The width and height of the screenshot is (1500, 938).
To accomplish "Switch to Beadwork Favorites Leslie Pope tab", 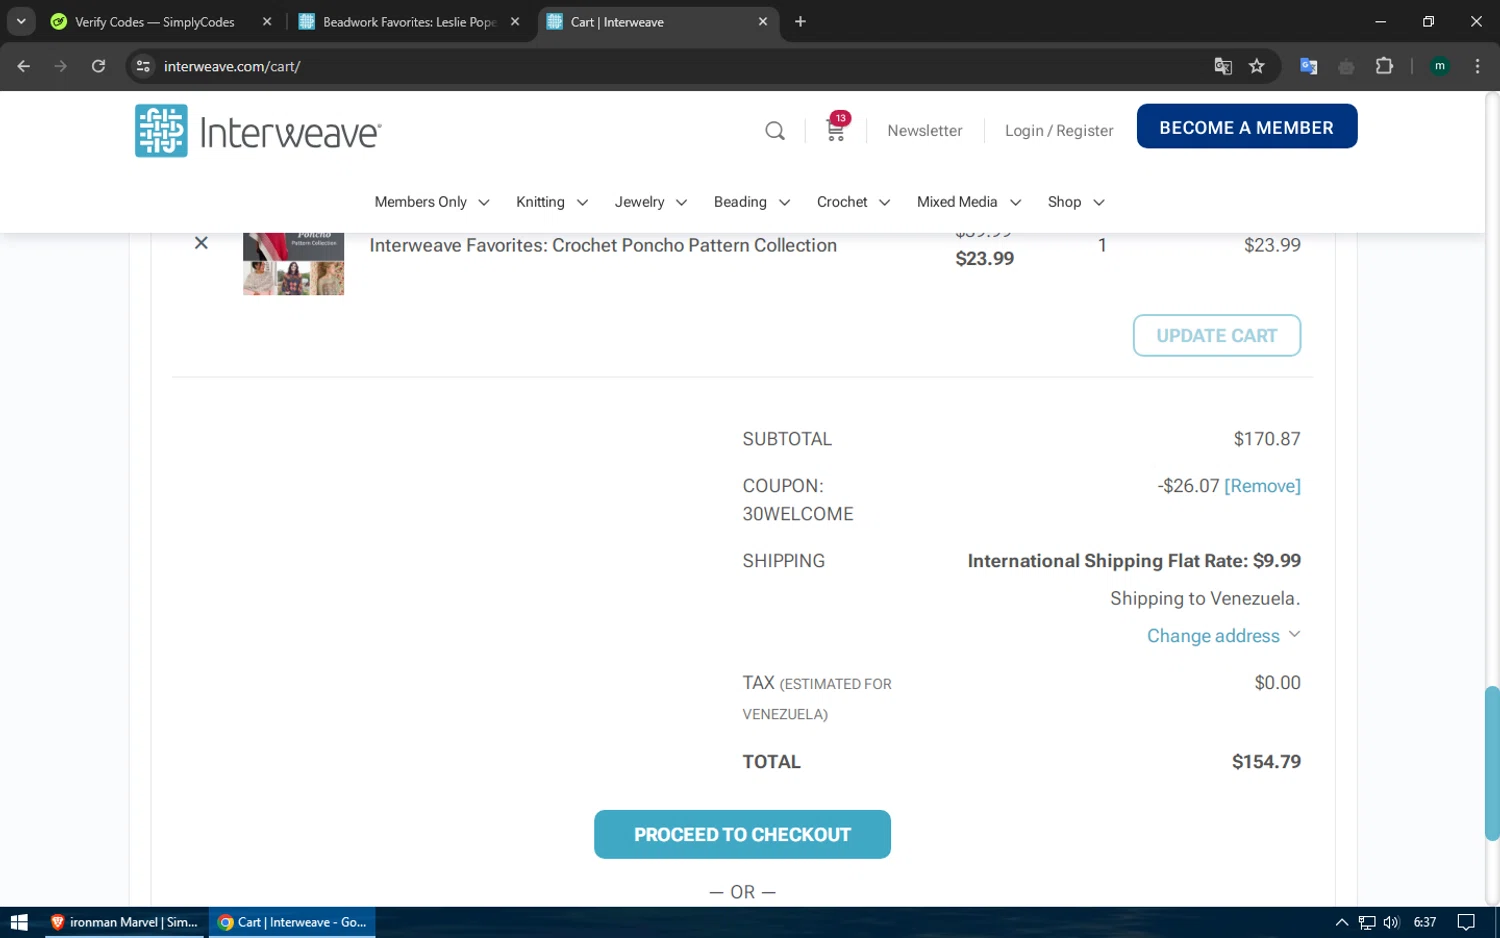I will click(x=409, y=21).
